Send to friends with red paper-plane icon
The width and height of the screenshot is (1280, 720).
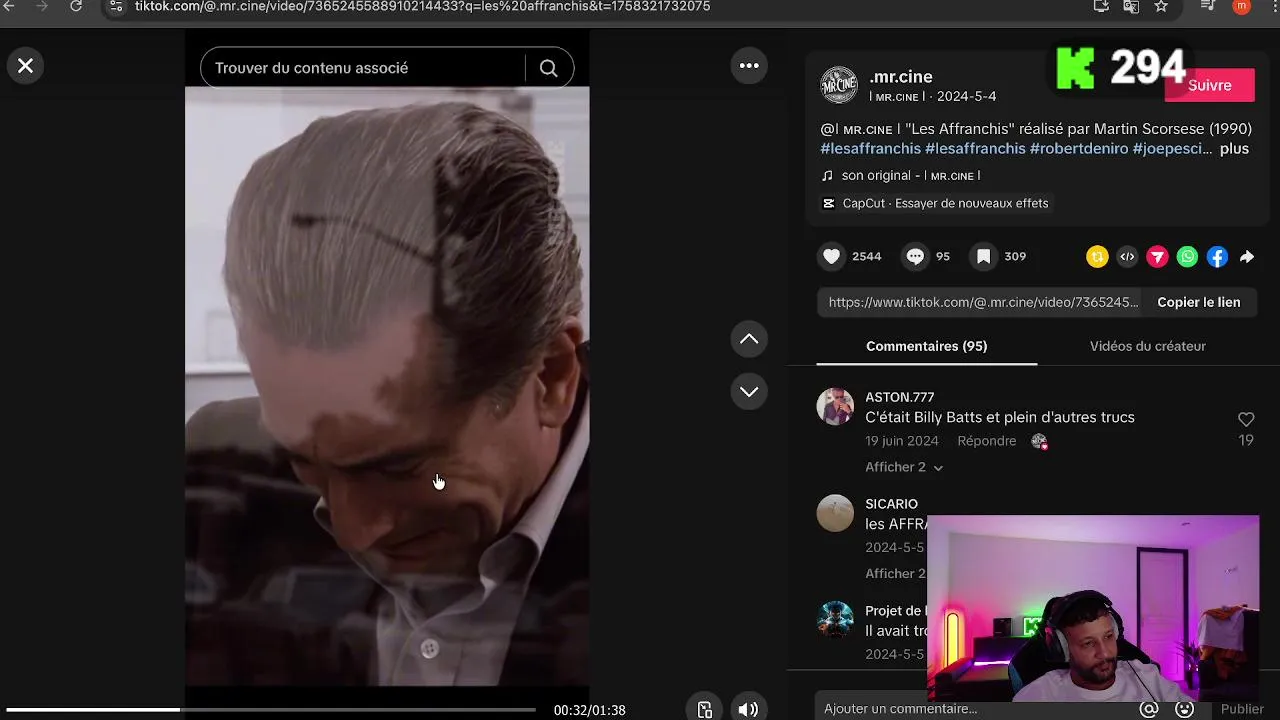click(x=1157, y=257)
